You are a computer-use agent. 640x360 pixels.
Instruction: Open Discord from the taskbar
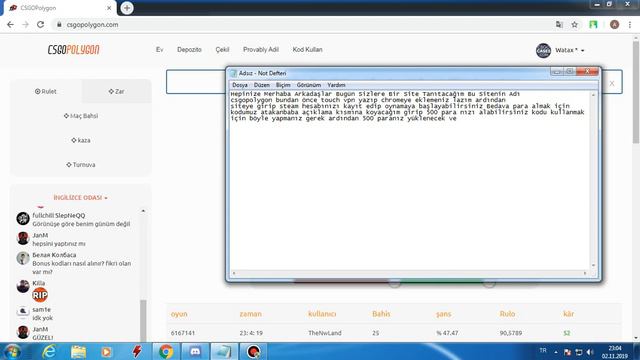(x=195, y=351)
